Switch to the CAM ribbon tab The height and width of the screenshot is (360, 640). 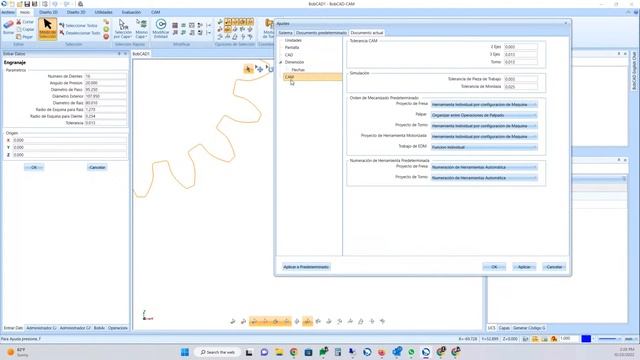tap(156, 12)
